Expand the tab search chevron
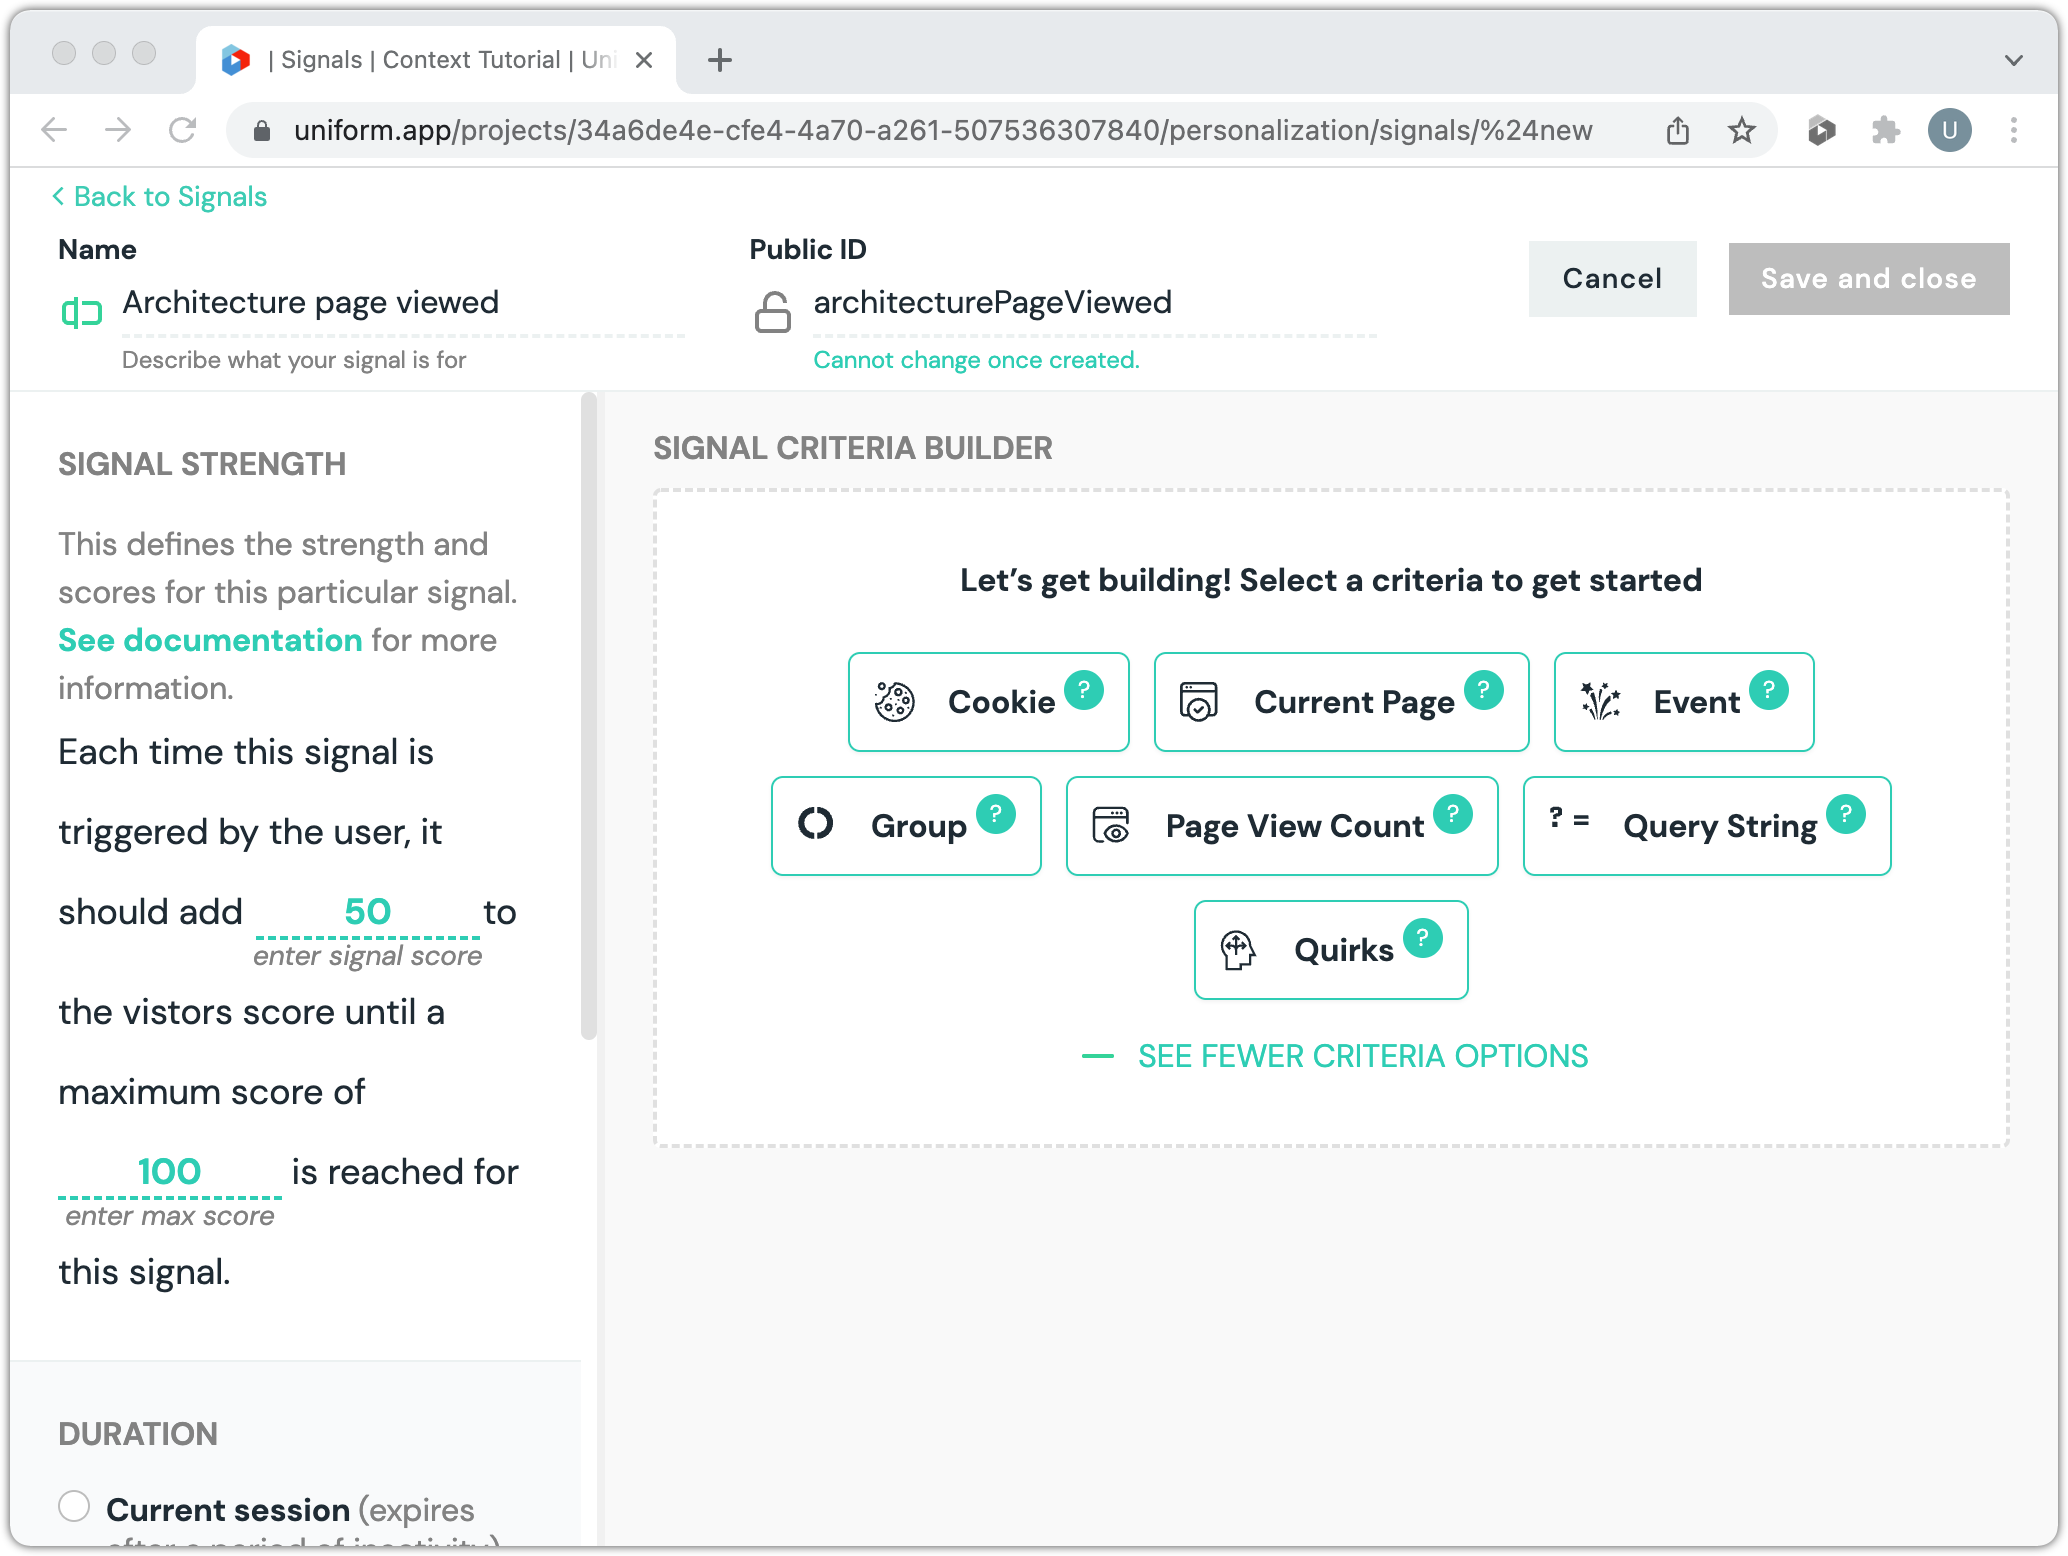The width and height of the screenshot is (2068, 1556). coord(2013,60)
